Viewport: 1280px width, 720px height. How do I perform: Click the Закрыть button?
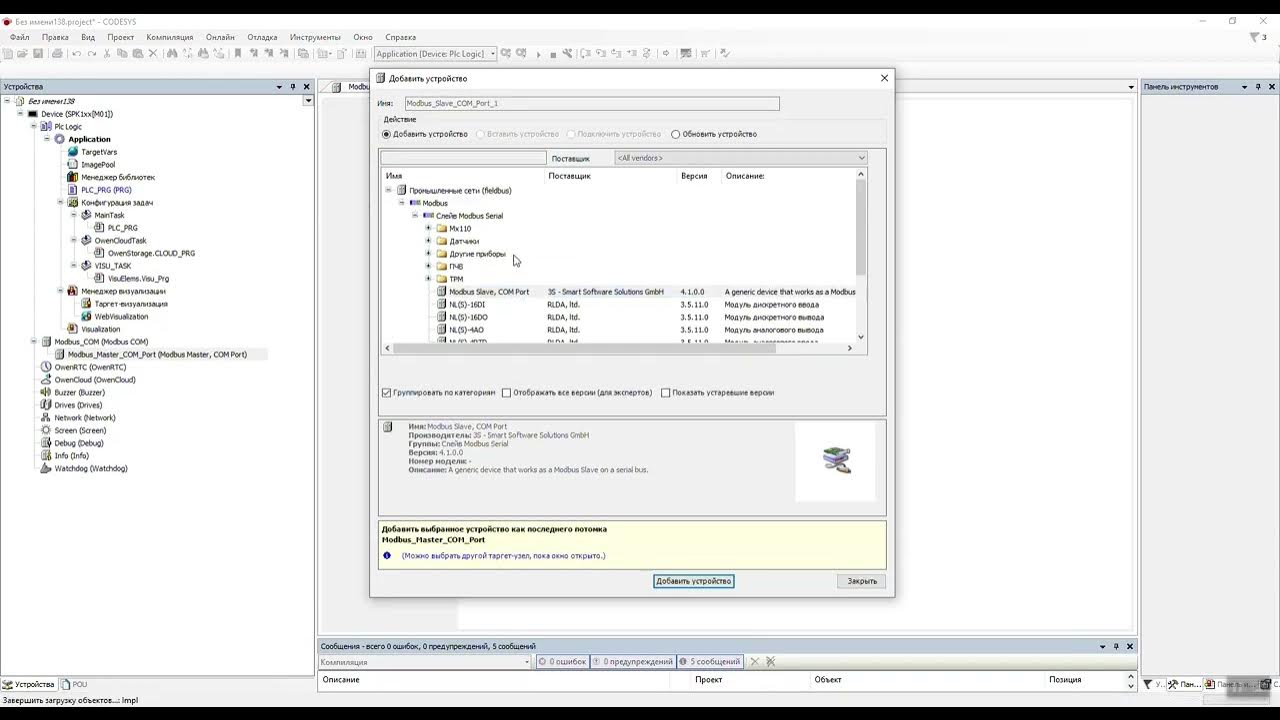(862, 581)
